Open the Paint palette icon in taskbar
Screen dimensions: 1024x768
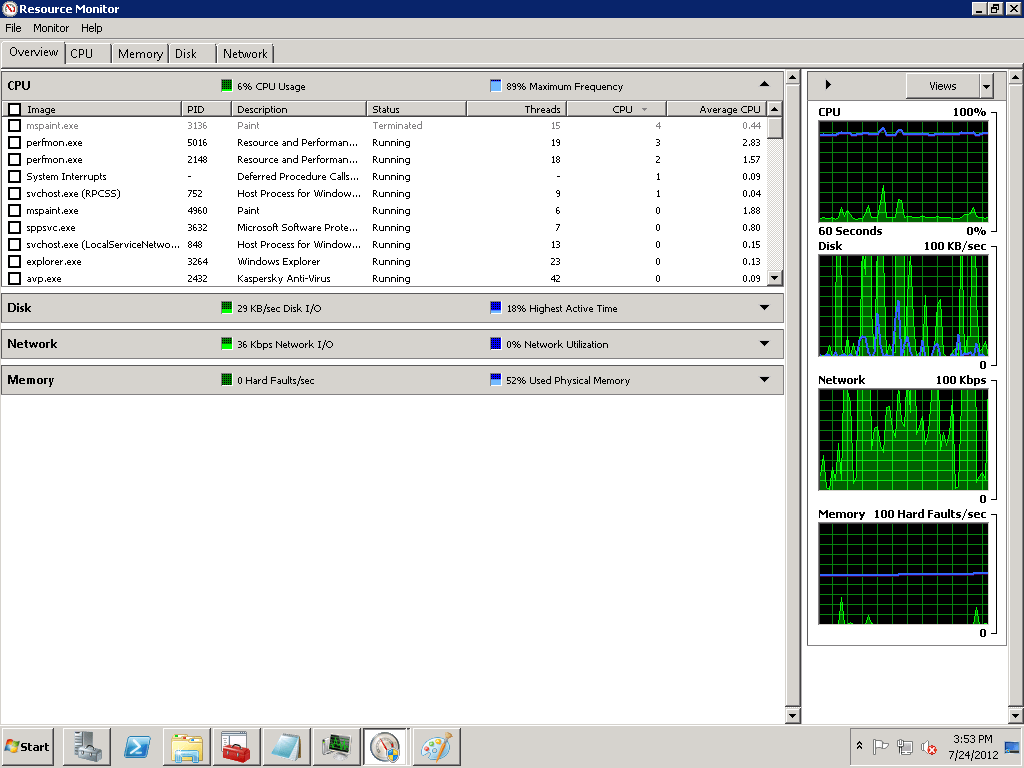point(437,746)
